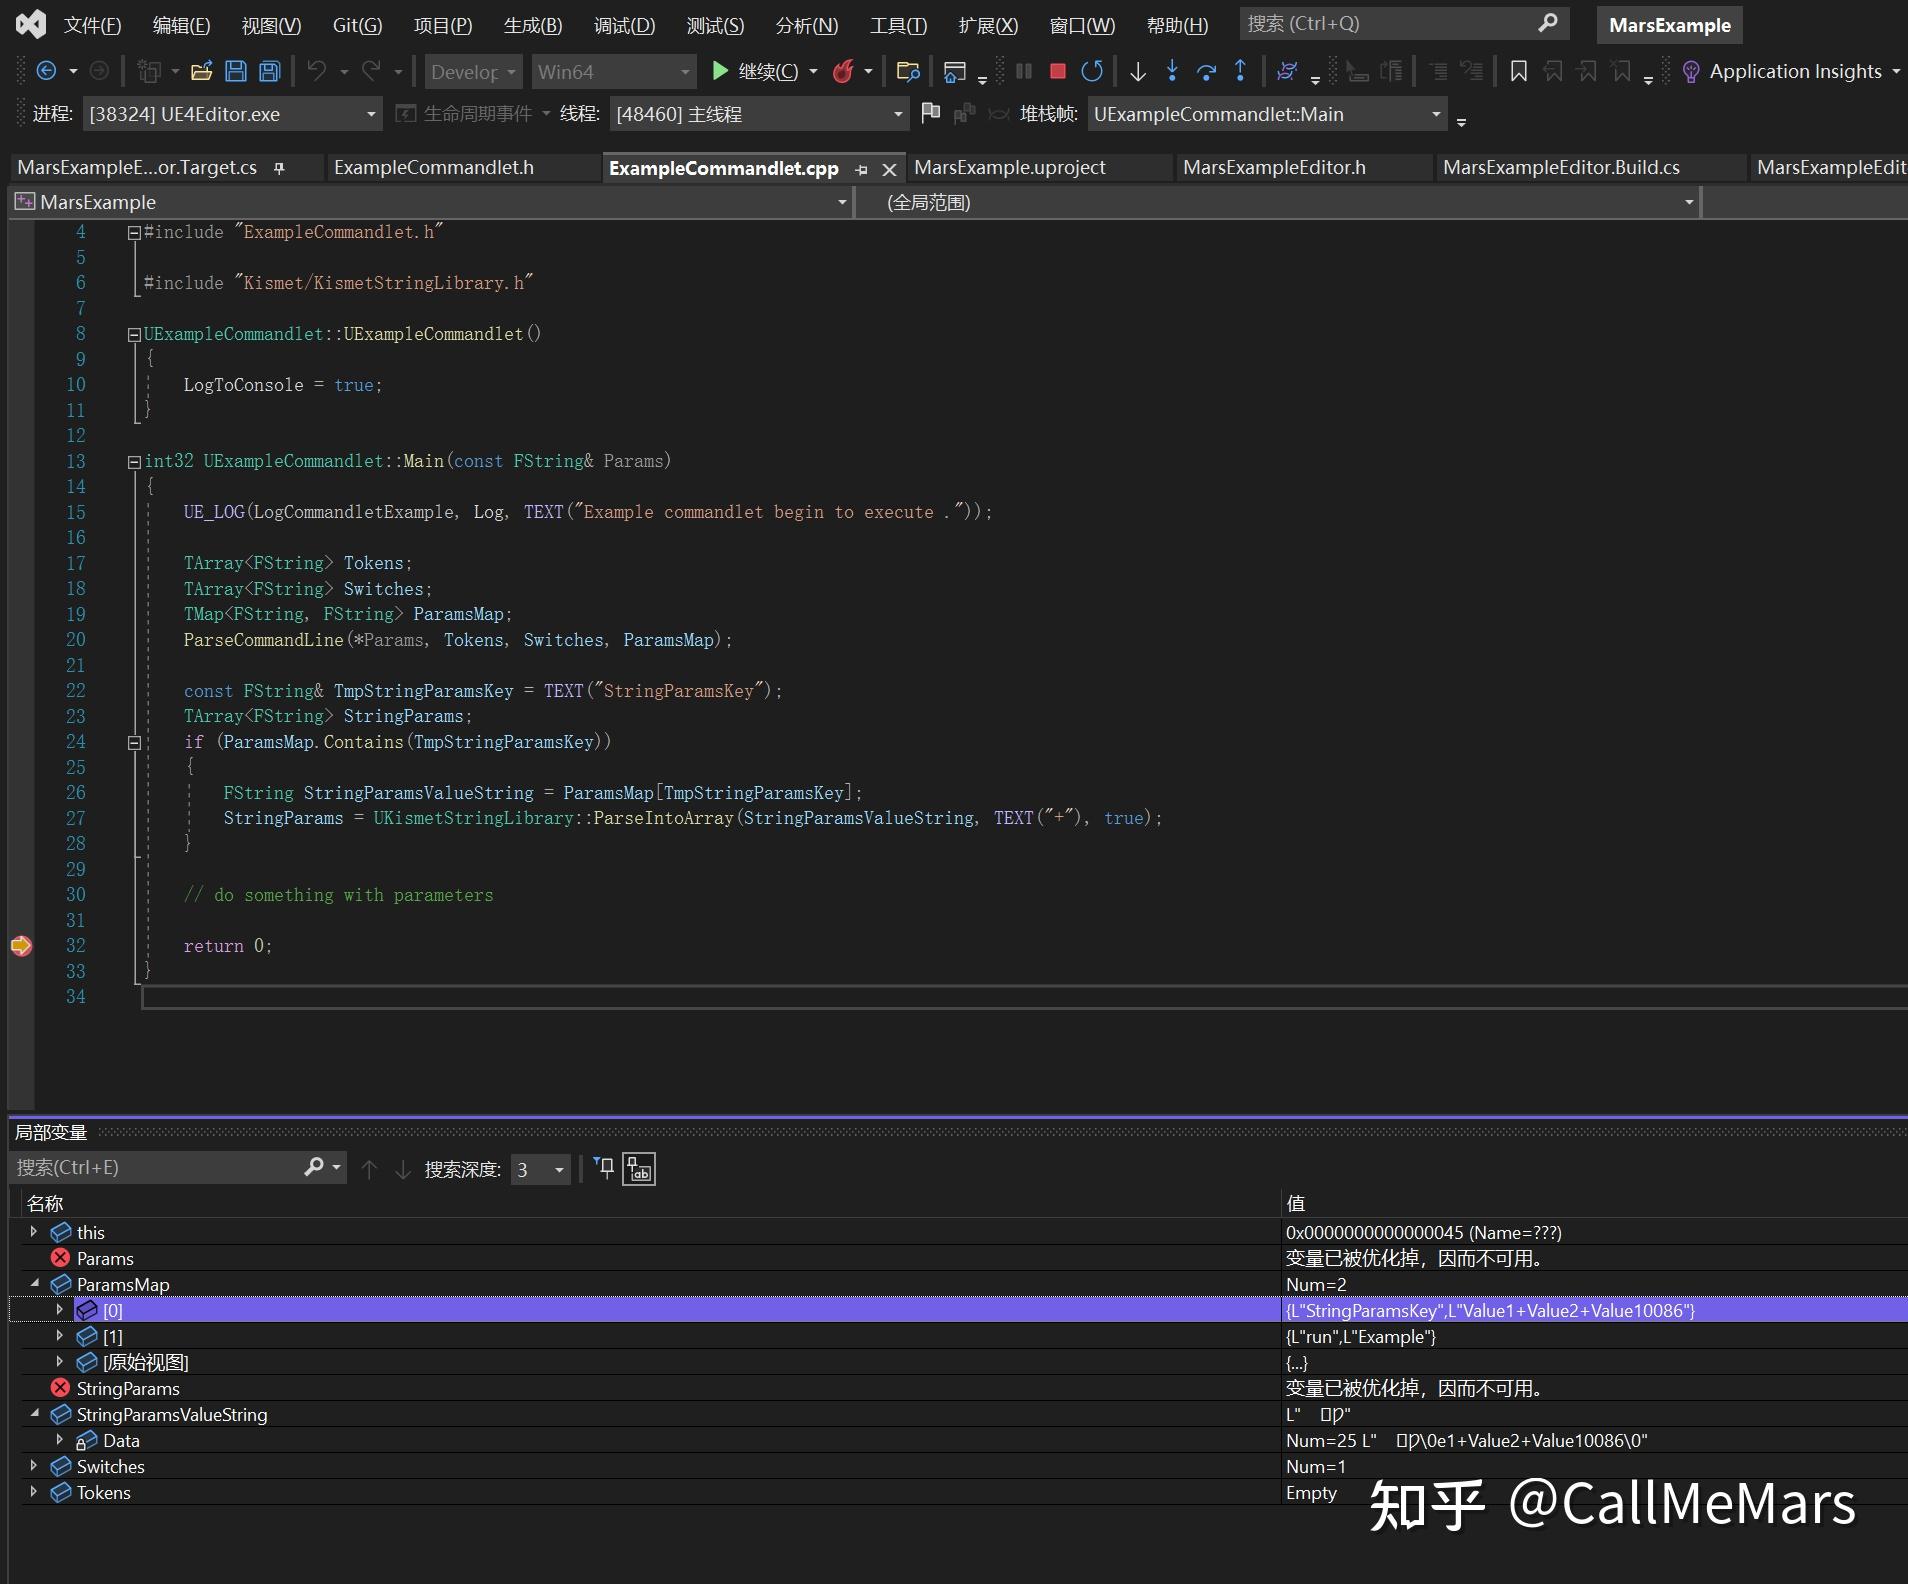Open the 文件(F) menu
This screenshot has height=1584, width=1908.
coord(92,25)
